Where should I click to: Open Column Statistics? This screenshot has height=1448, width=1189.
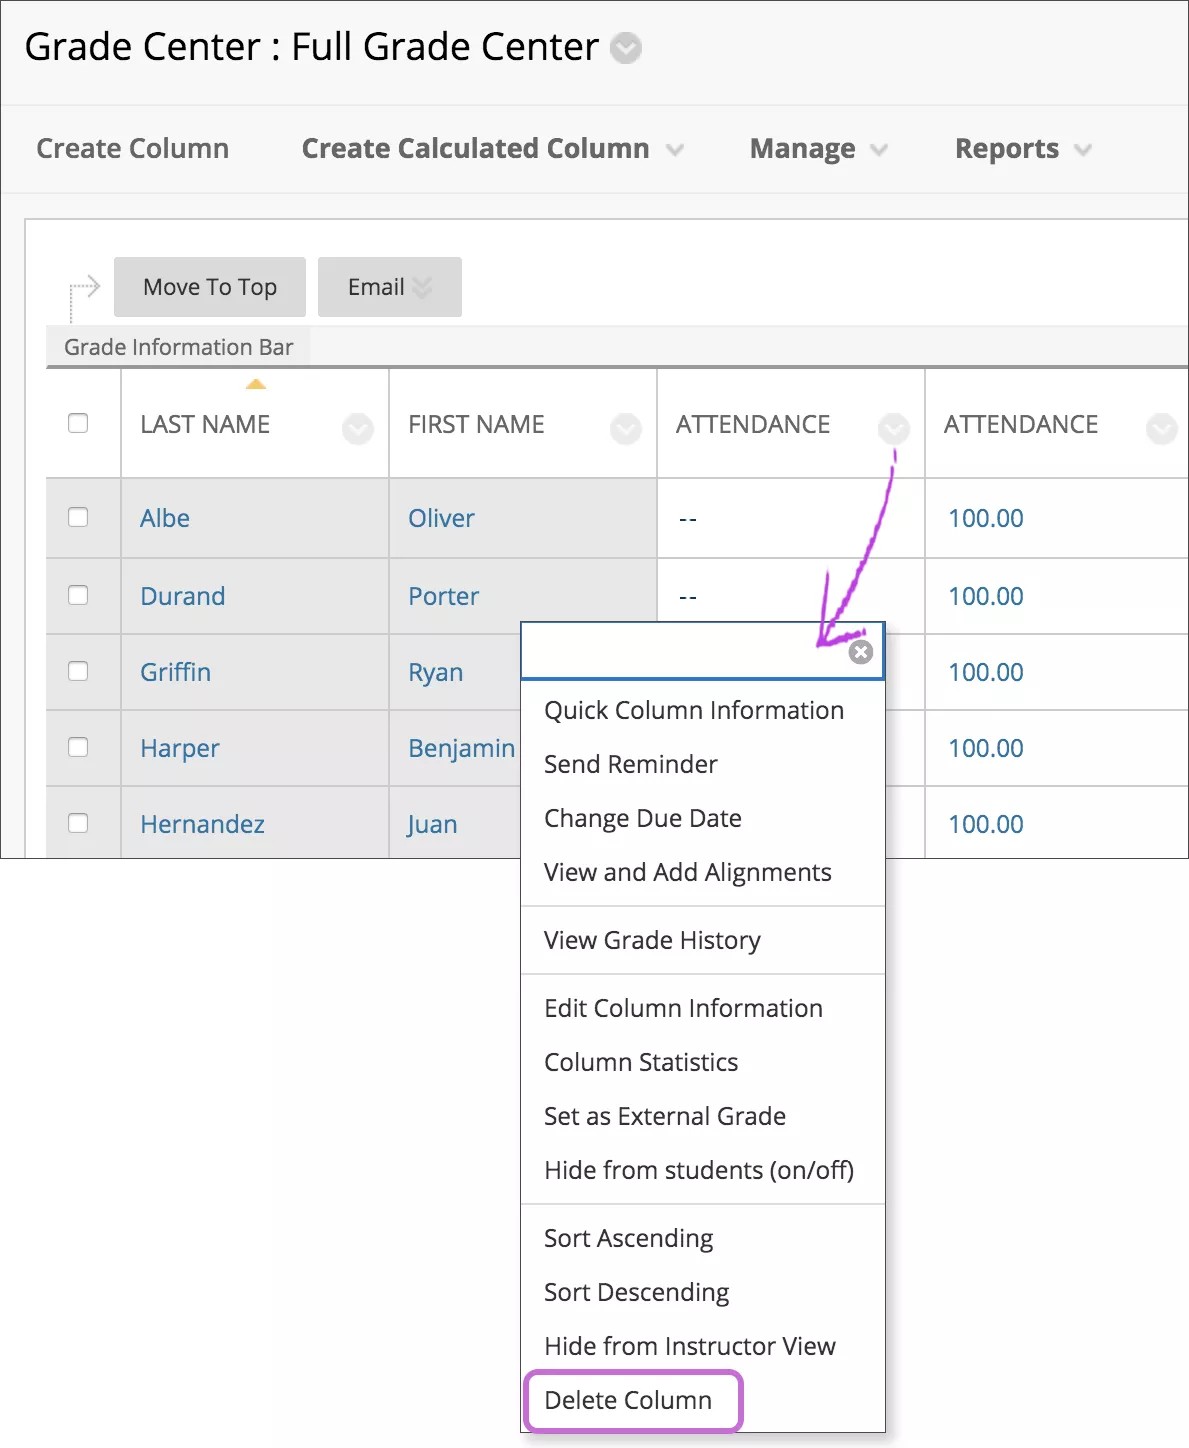click(x=640, y=1062)
